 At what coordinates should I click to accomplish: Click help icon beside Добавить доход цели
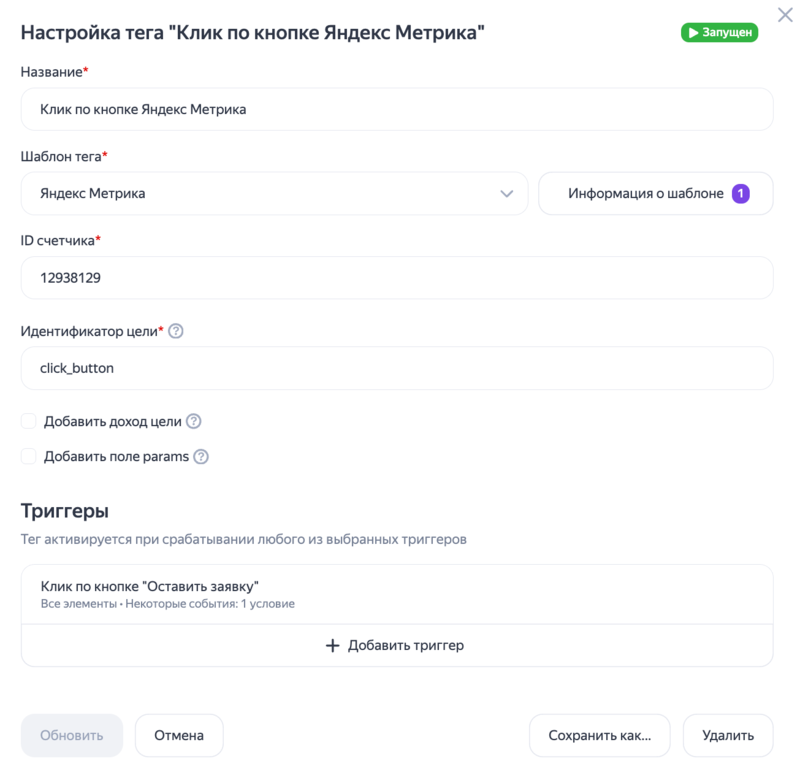(x=194, y=422)
